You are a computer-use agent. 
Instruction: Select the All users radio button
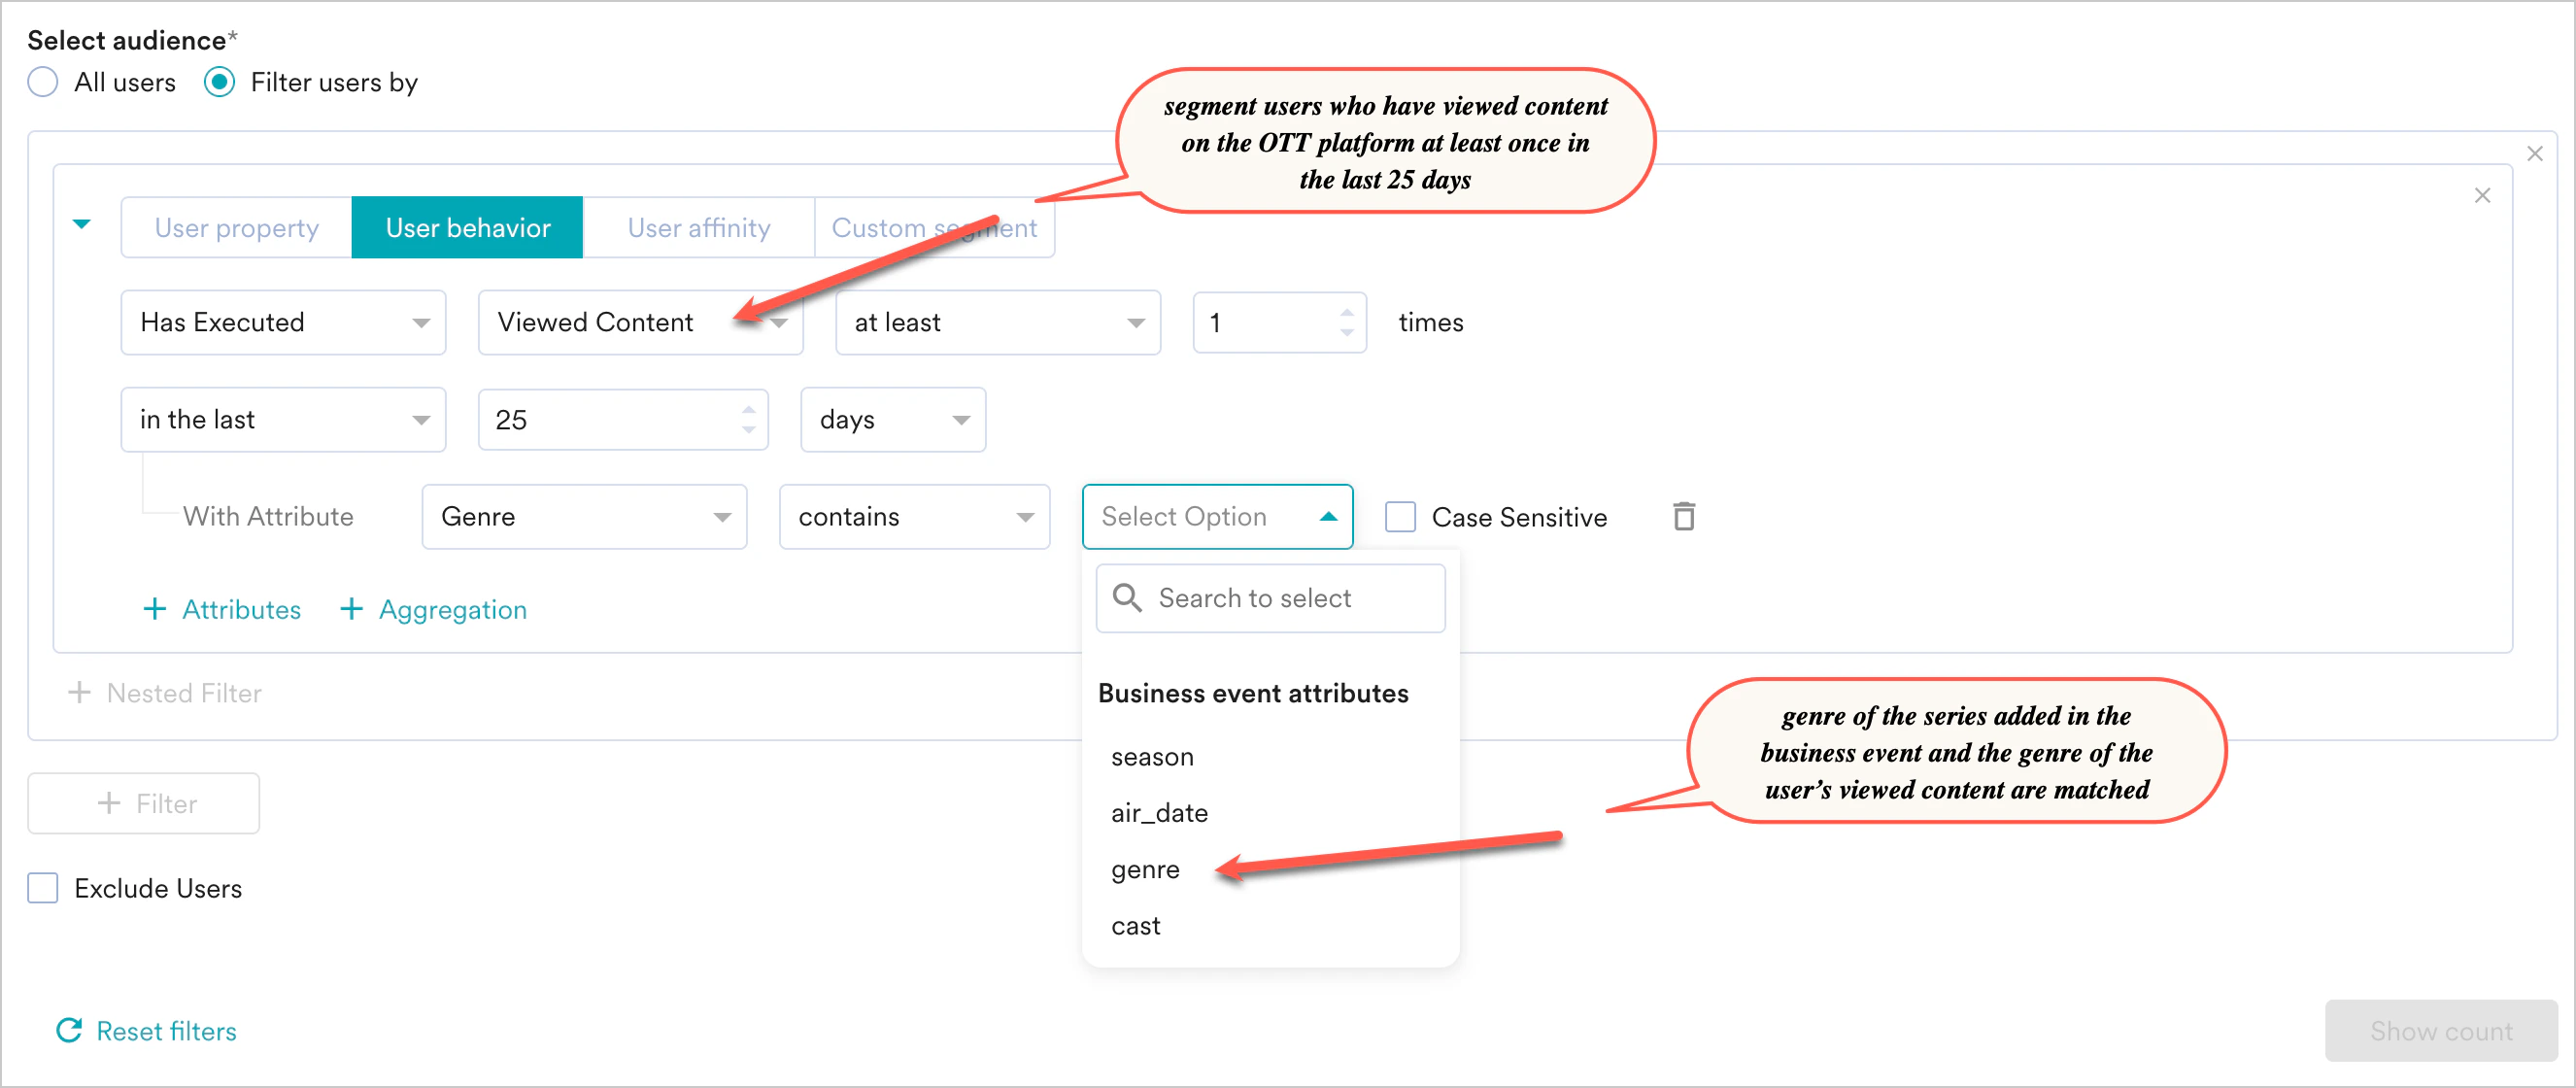point(43,82)
